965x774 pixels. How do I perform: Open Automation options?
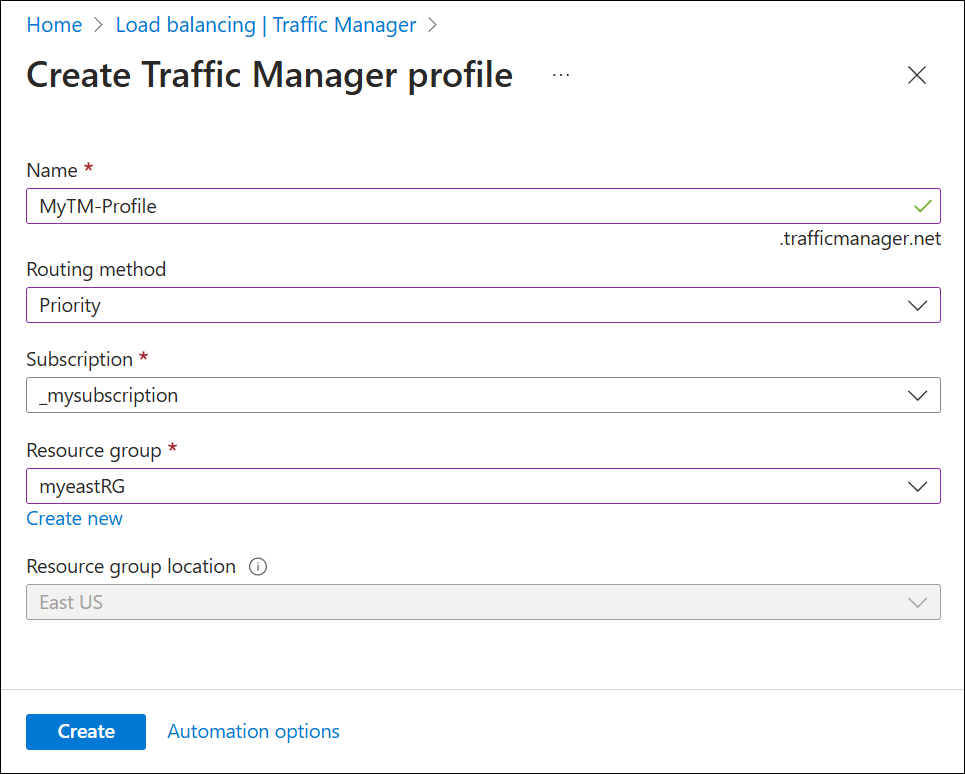pos(253,731)
